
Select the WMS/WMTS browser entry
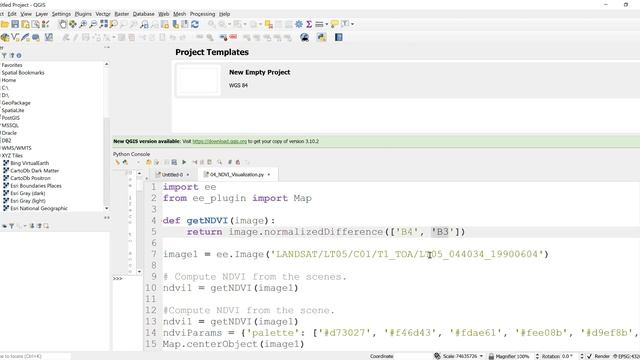pyautogui.click(x=16, y=148)
